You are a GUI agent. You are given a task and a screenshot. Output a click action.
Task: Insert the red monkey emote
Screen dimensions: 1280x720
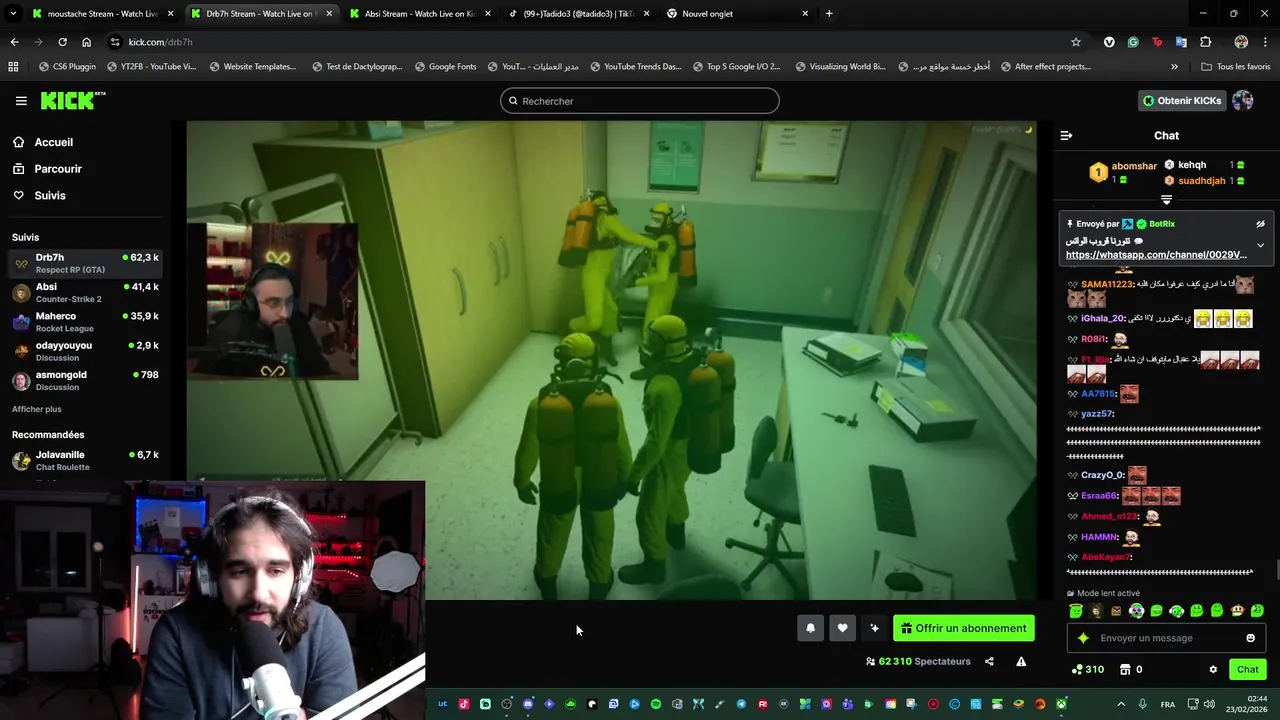tap(1237, 610)
